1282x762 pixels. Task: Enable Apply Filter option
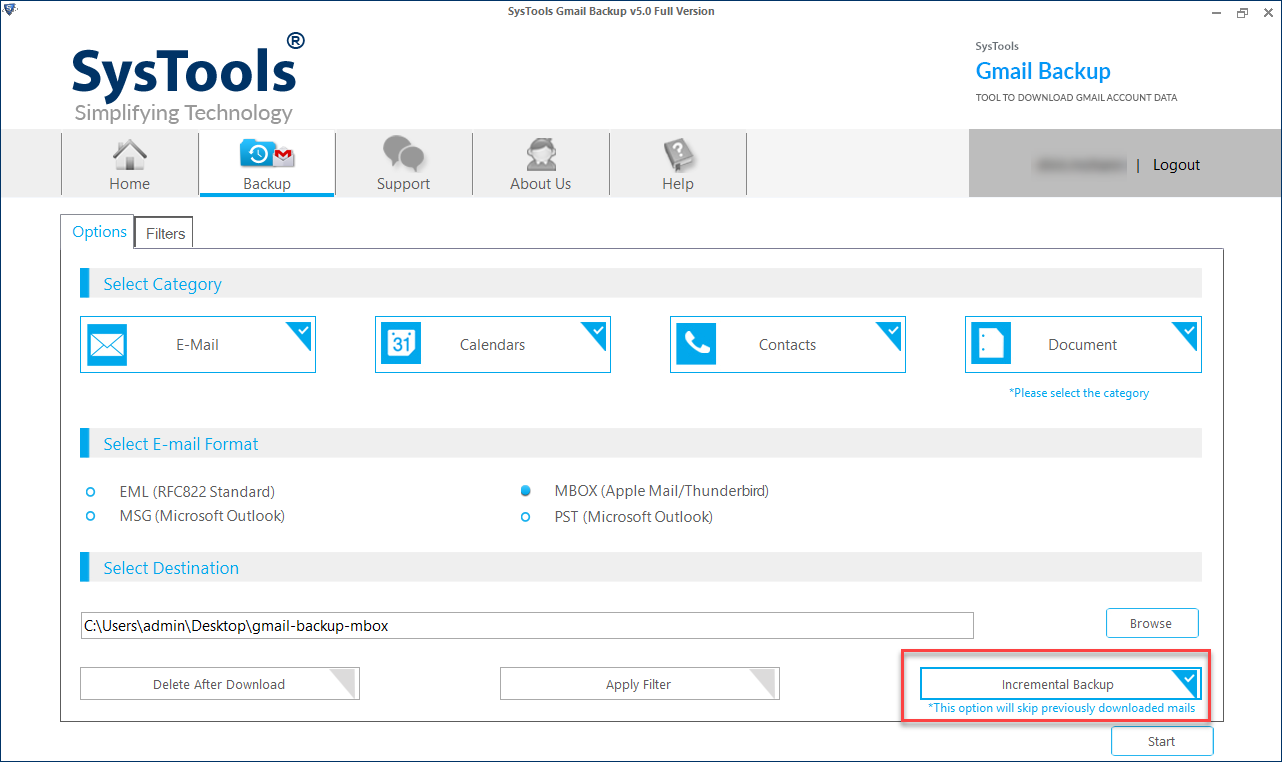point(639,684)
